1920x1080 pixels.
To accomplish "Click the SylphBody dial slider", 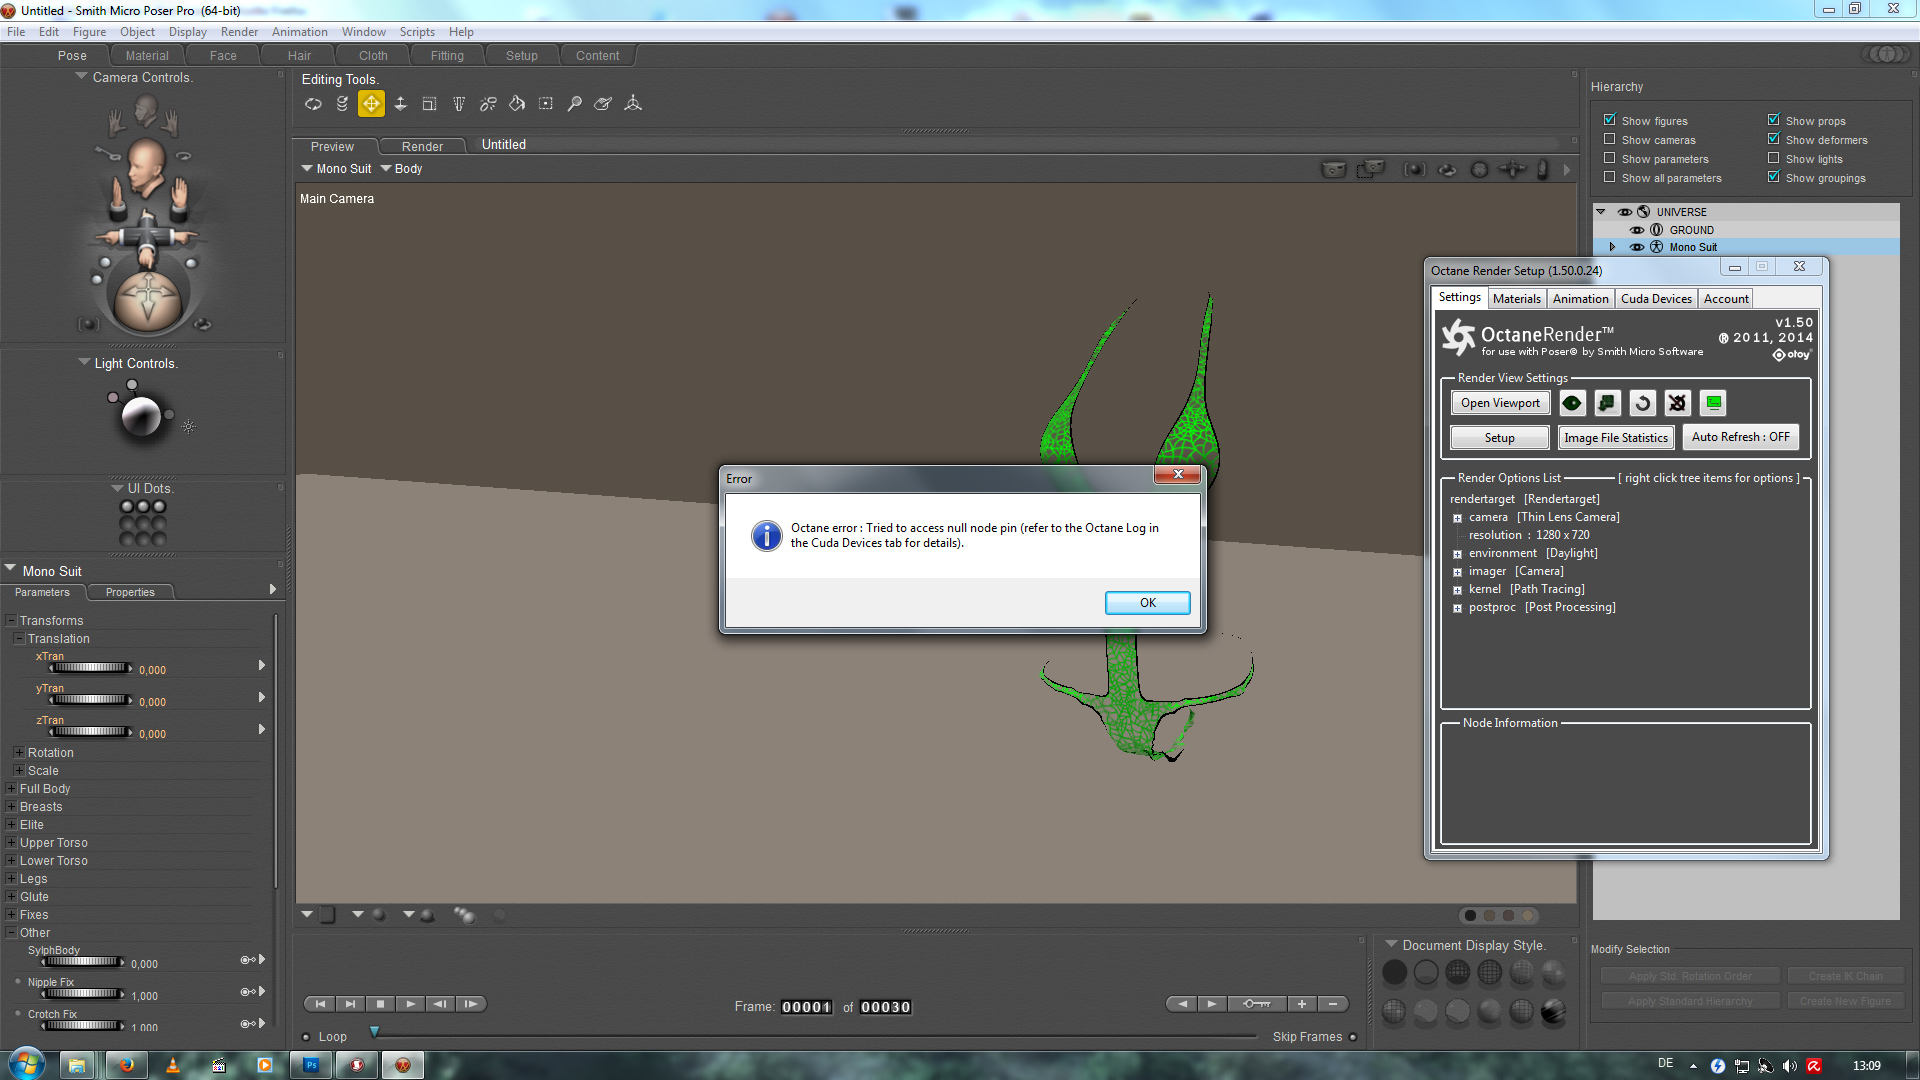I will click(82, 962).
